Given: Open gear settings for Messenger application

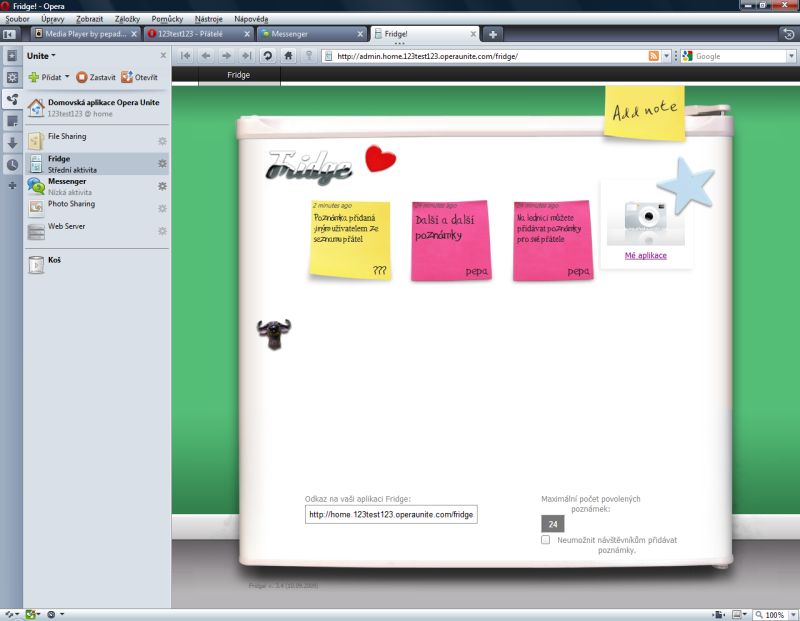Looking at the screenshot, I should (162, 186).
